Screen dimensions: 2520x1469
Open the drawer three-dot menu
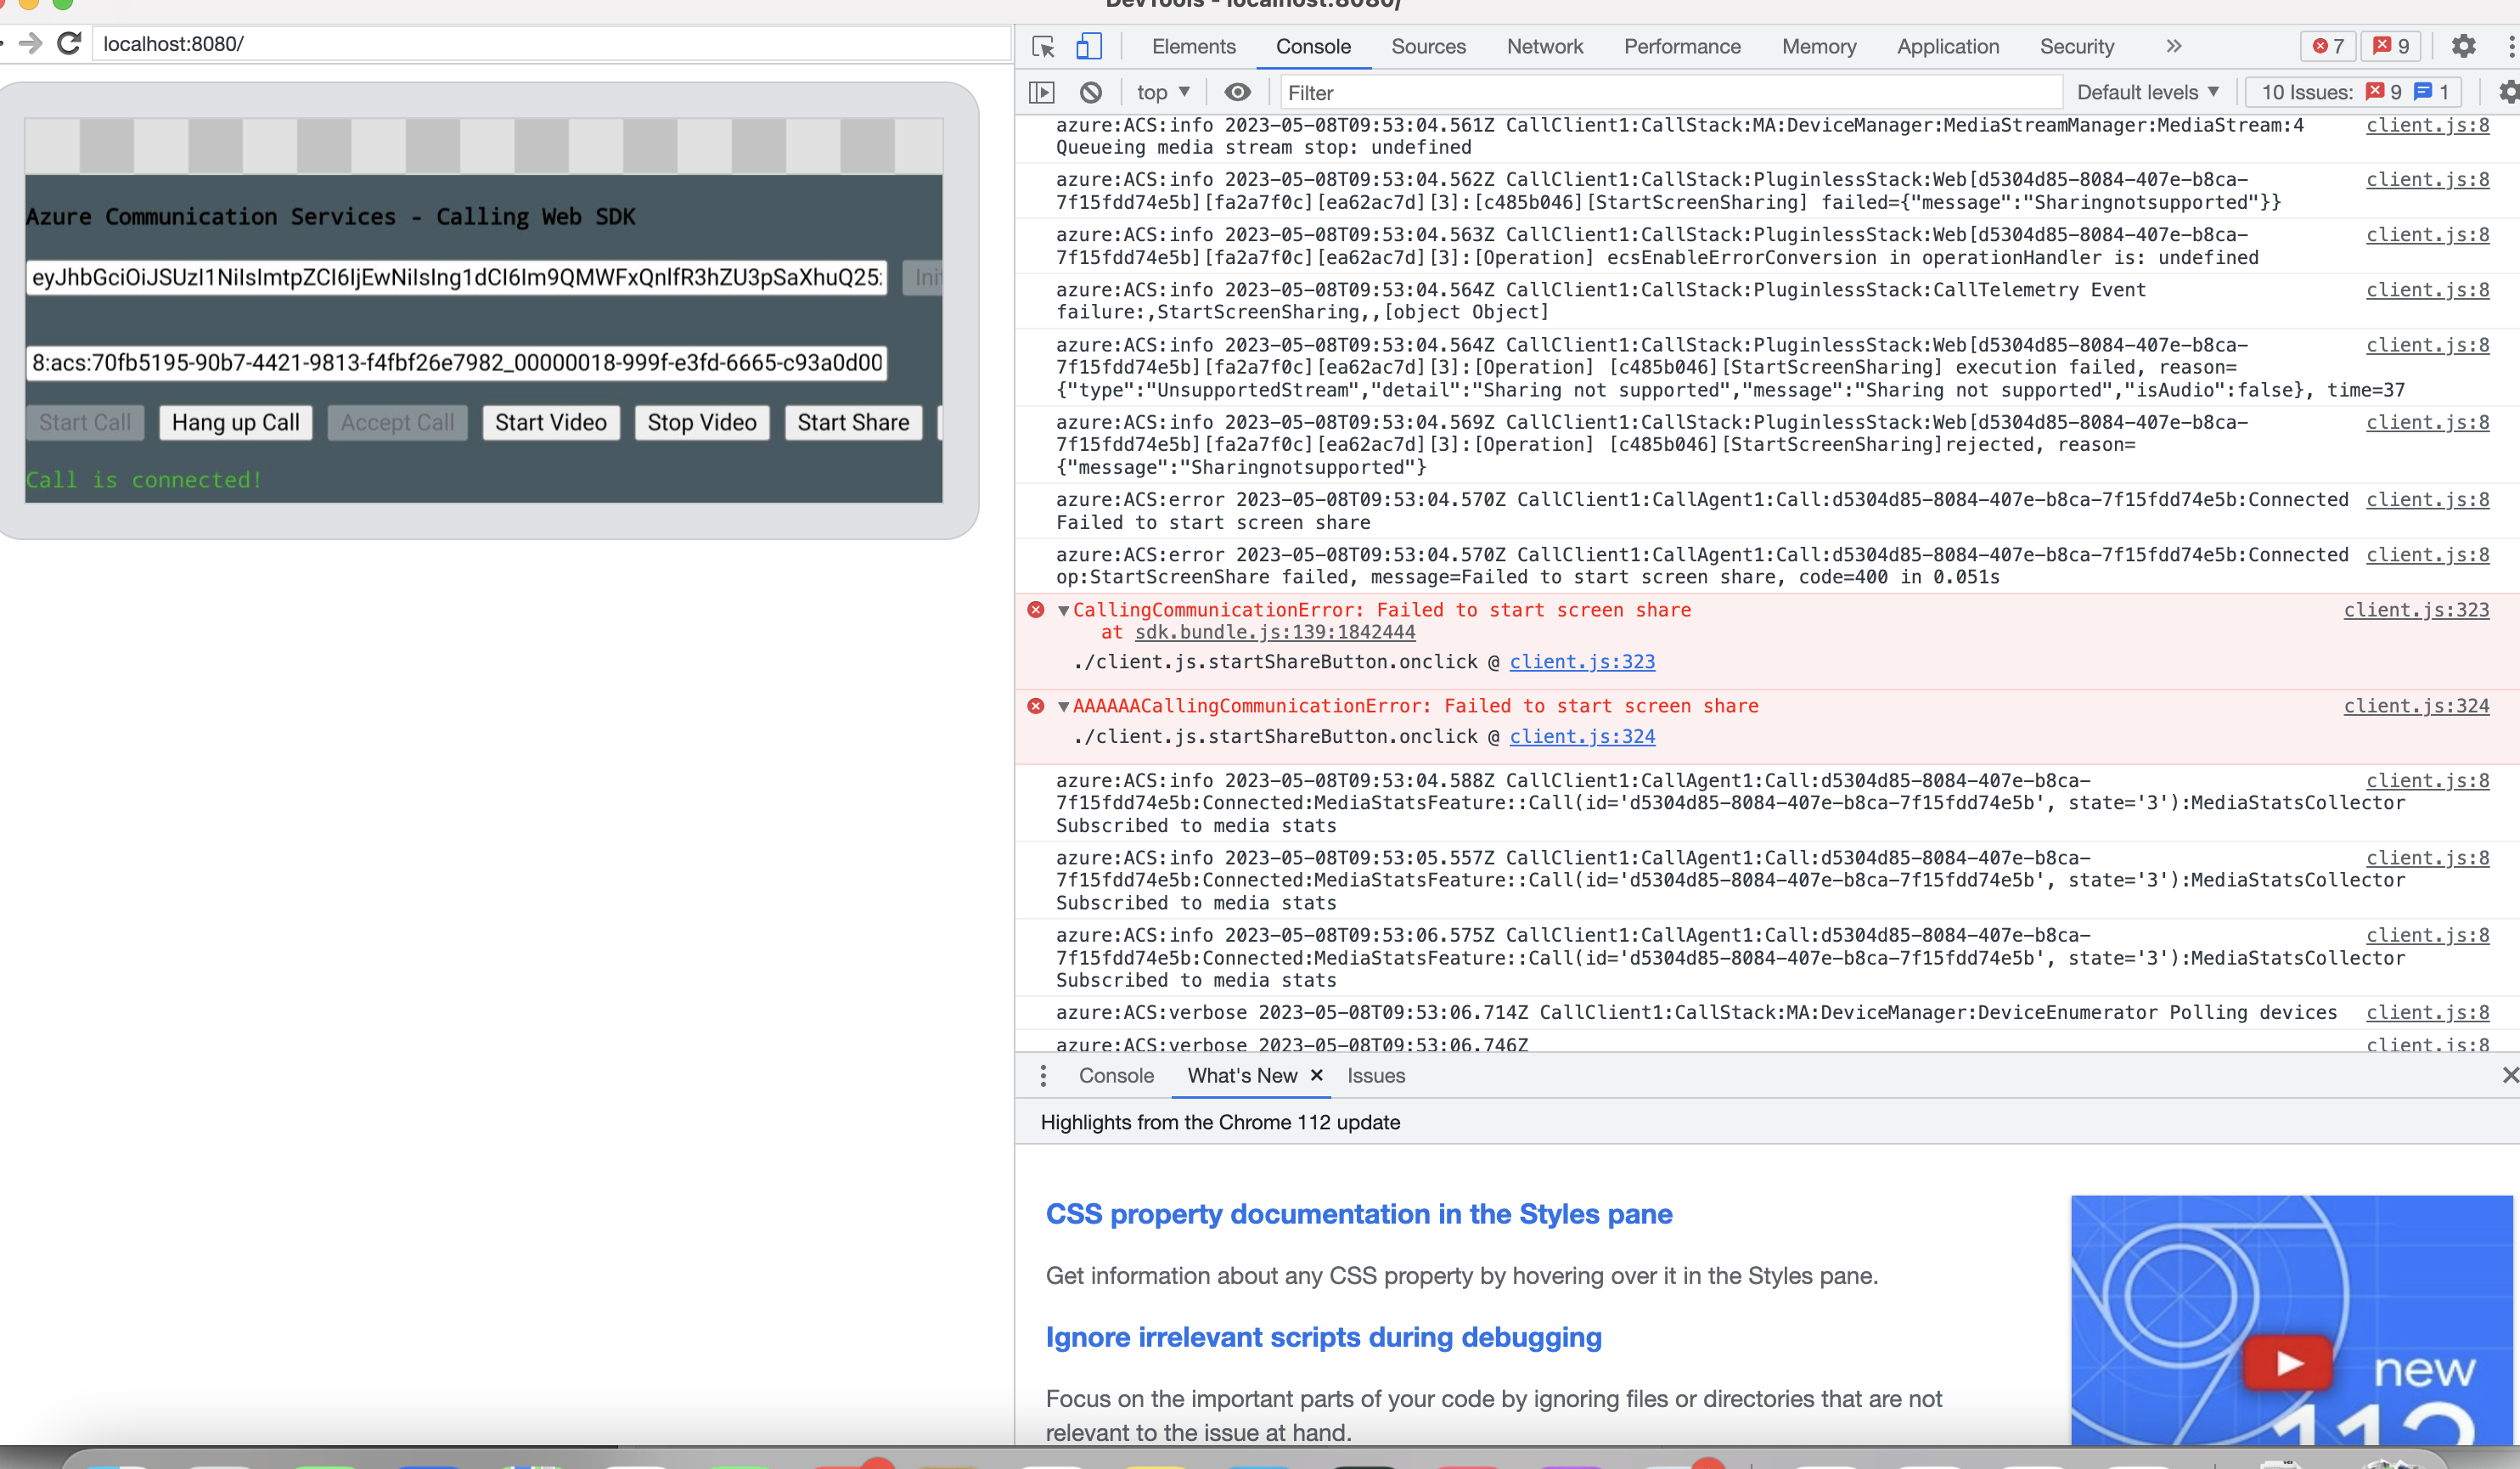click(x=1043, y=1076)
